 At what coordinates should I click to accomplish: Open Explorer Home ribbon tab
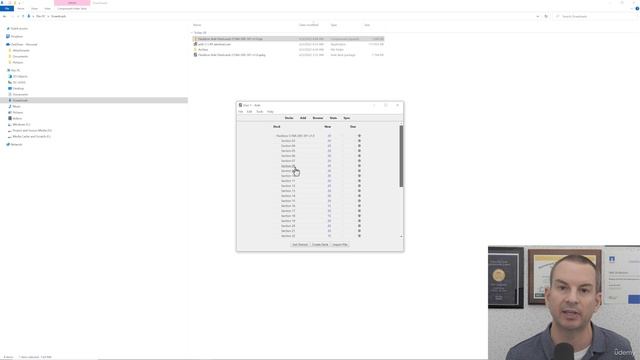click(21, 9)
